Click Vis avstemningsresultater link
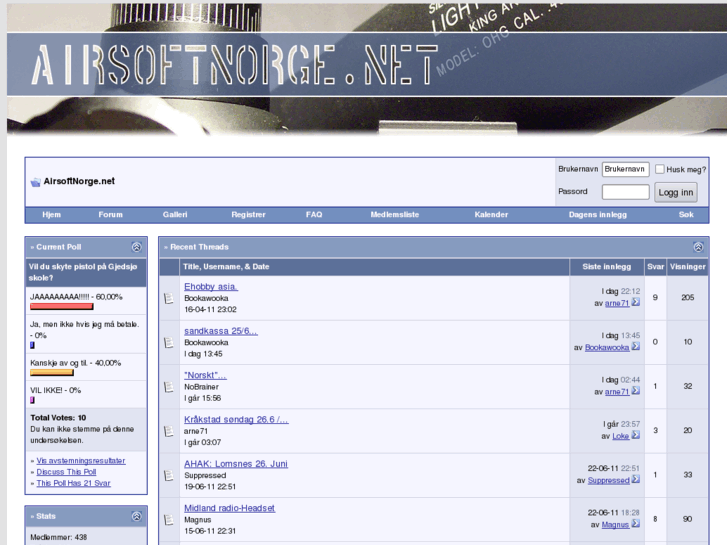This screenshot has height=545, width=727. point(81,461)
